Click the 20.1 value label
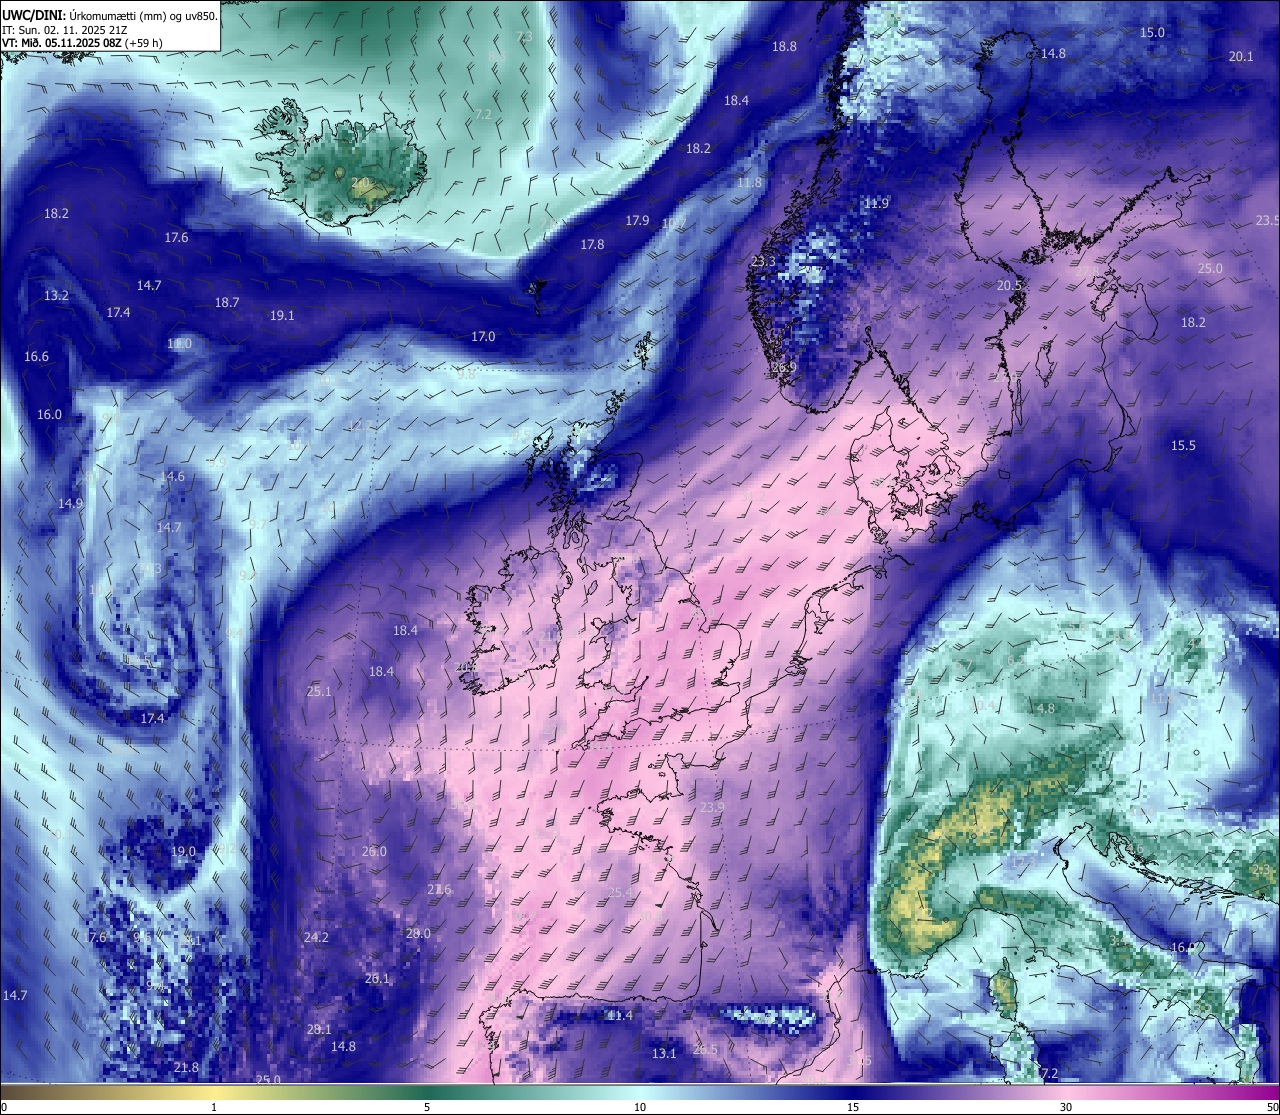The height and width of the screenshot is (1115, 1280). 1240,56
